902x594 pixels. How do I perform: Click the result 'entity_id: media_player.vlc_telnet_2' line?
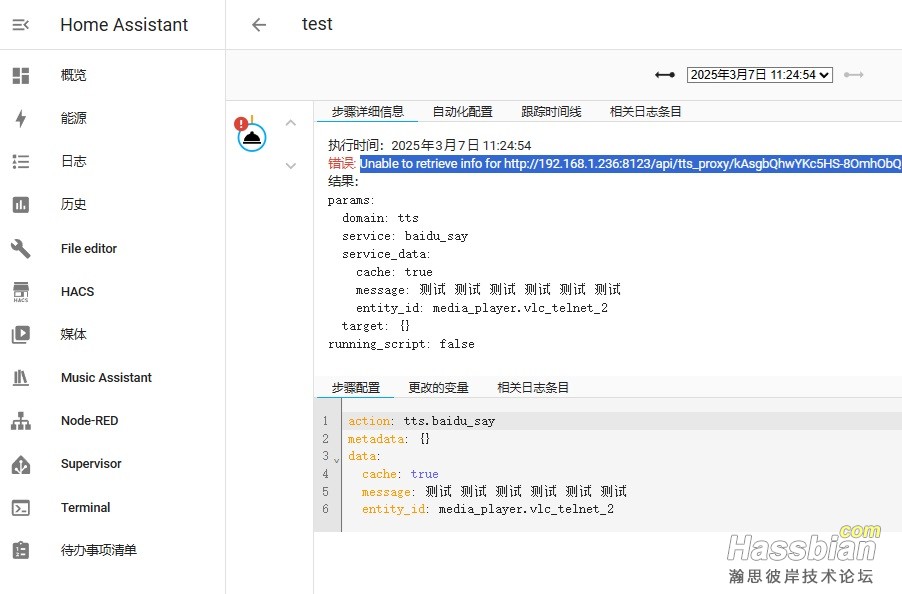tap(482, 308)
